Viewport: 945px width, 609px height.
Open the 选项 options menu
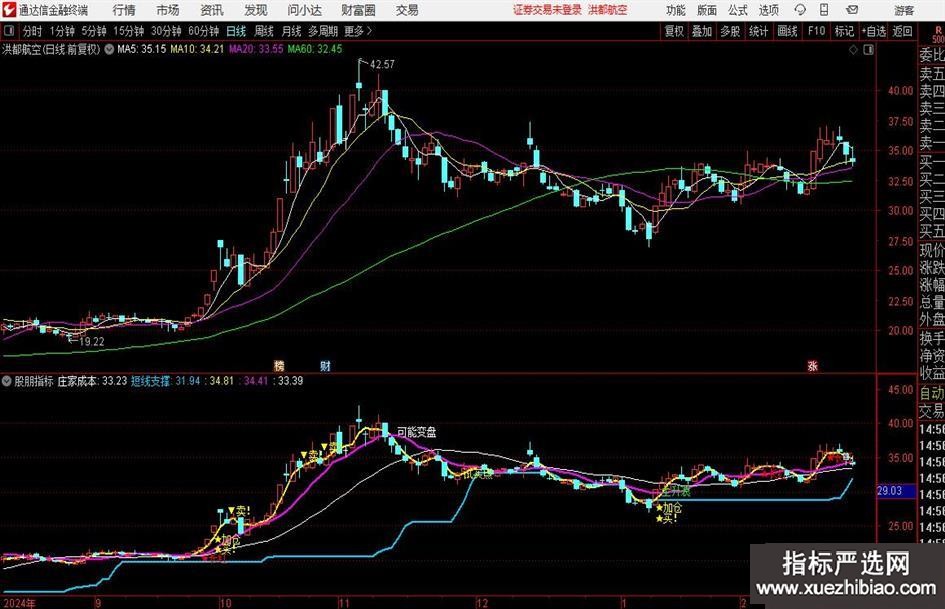click(x=768, y=10)
